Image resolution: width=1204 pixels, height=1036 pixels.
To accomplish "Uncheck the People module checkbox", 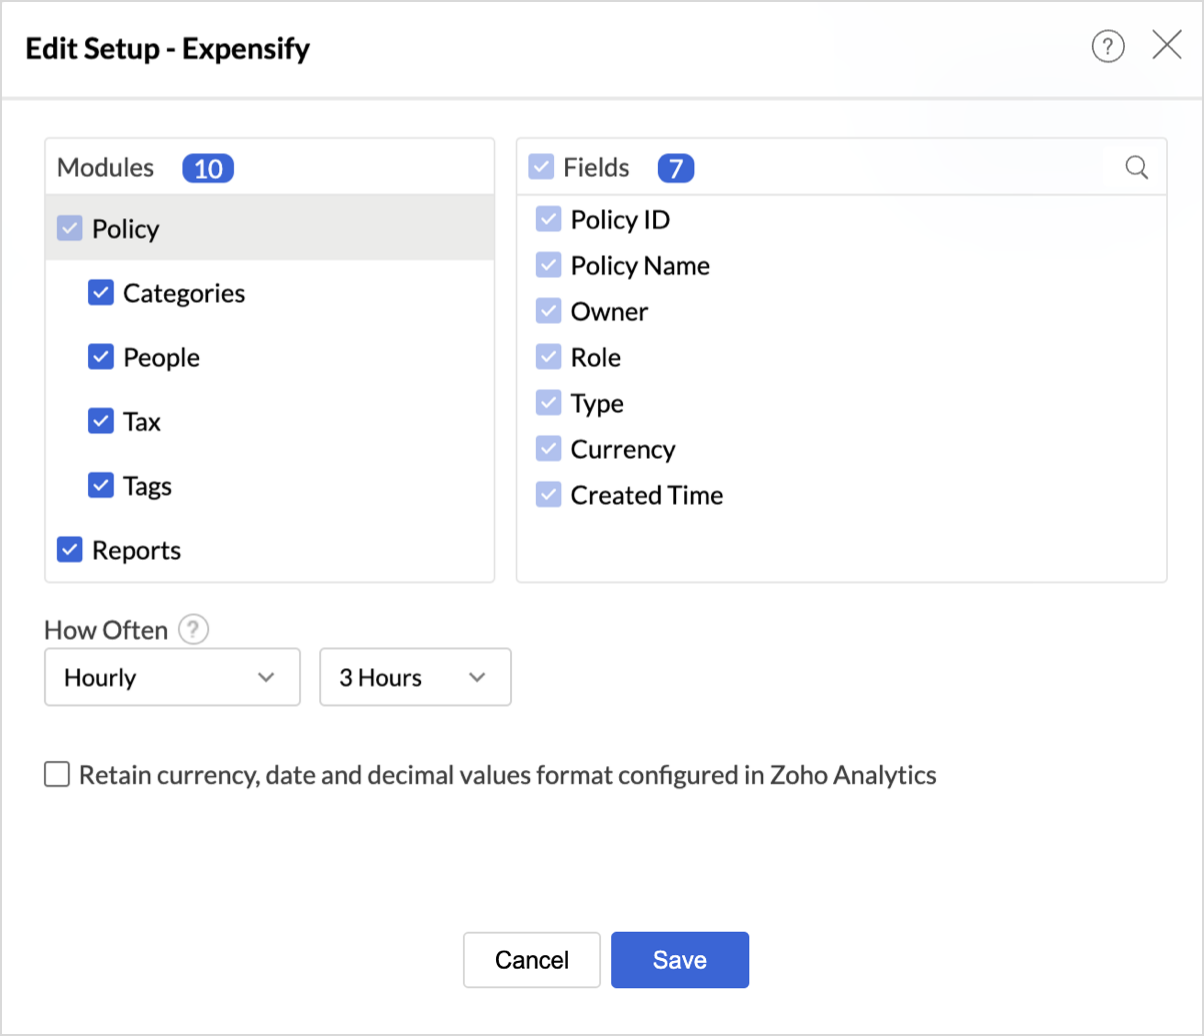I will [101, 357].
